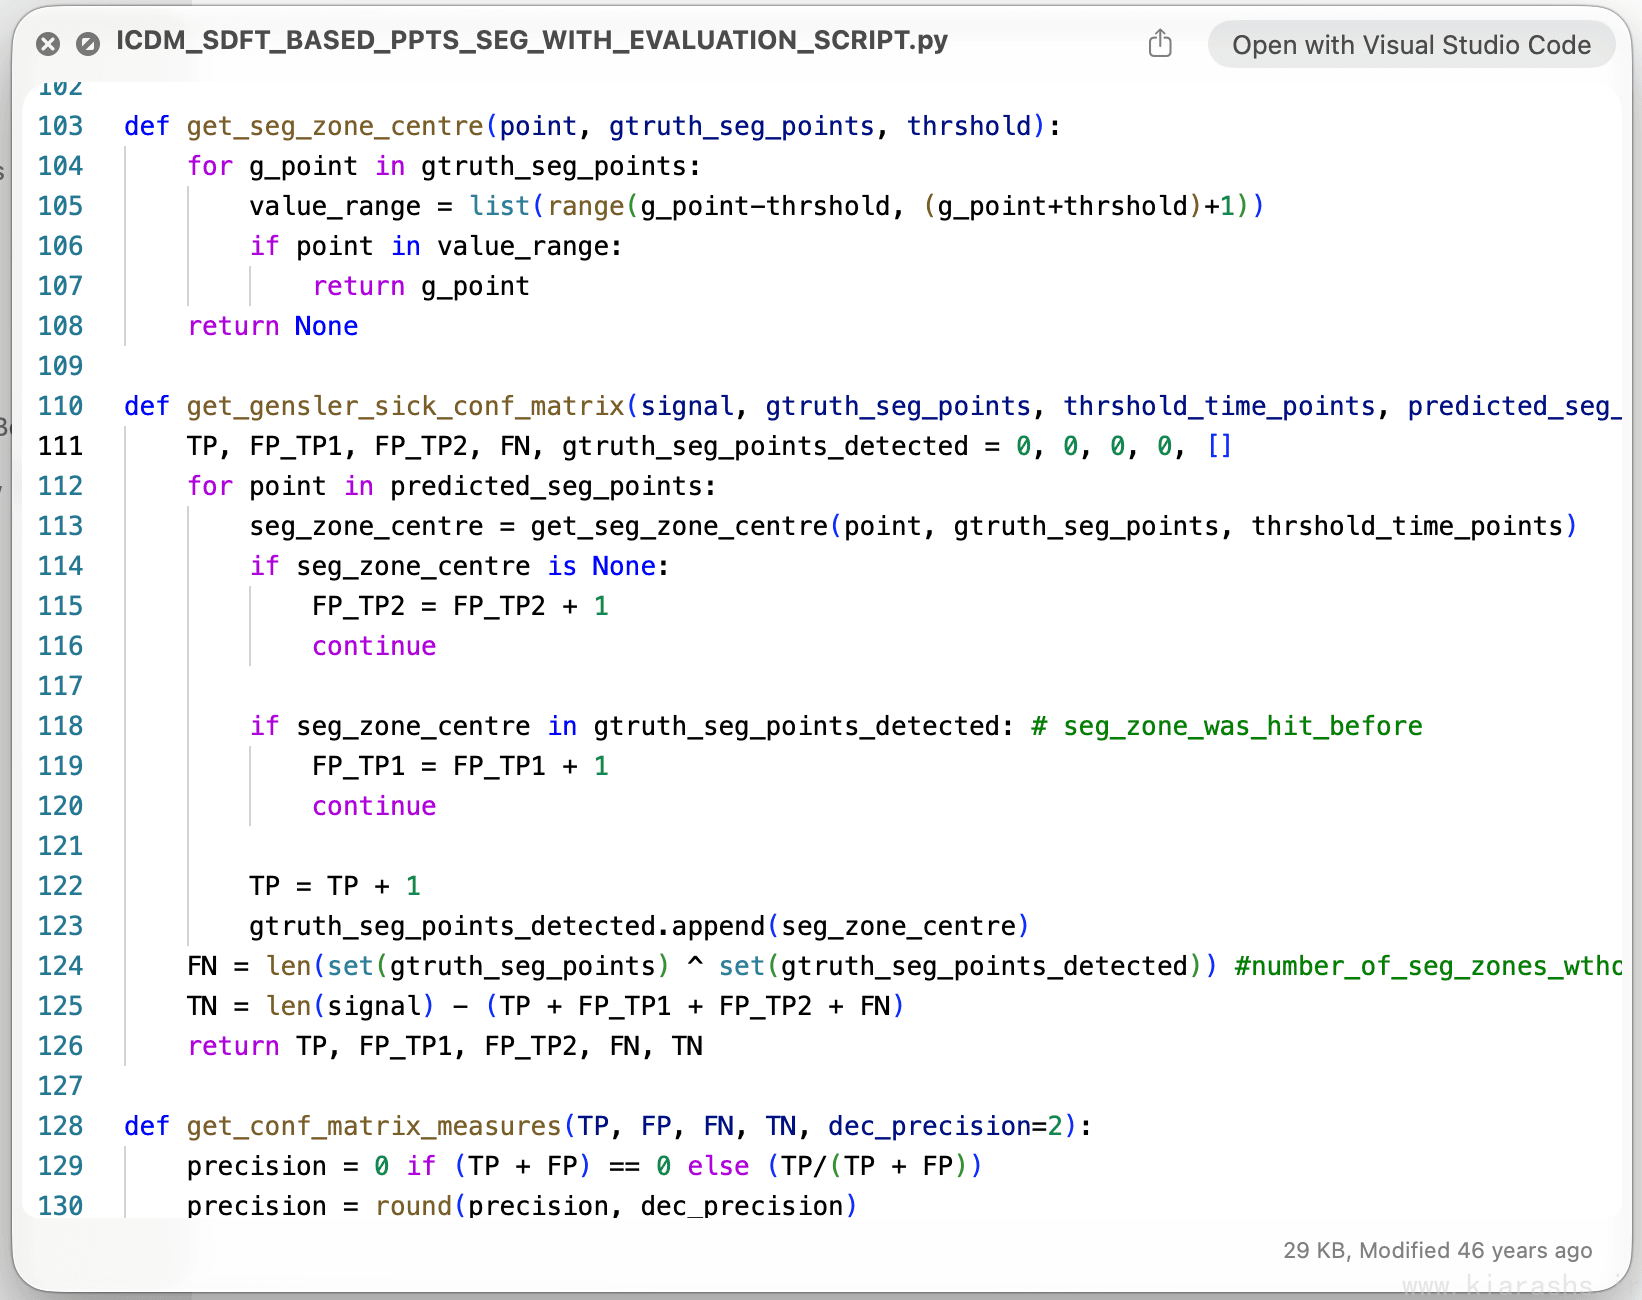Image resolution: width=1642 pixels, height=1300 pixels.
Task: Click 'value_range = list' on line 105
Action: 390,206
